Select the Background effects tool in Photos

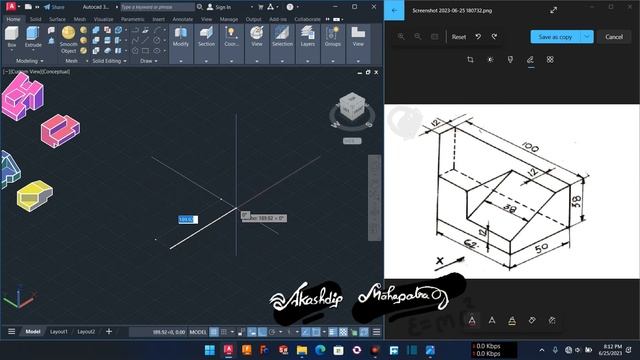point(550,60)
